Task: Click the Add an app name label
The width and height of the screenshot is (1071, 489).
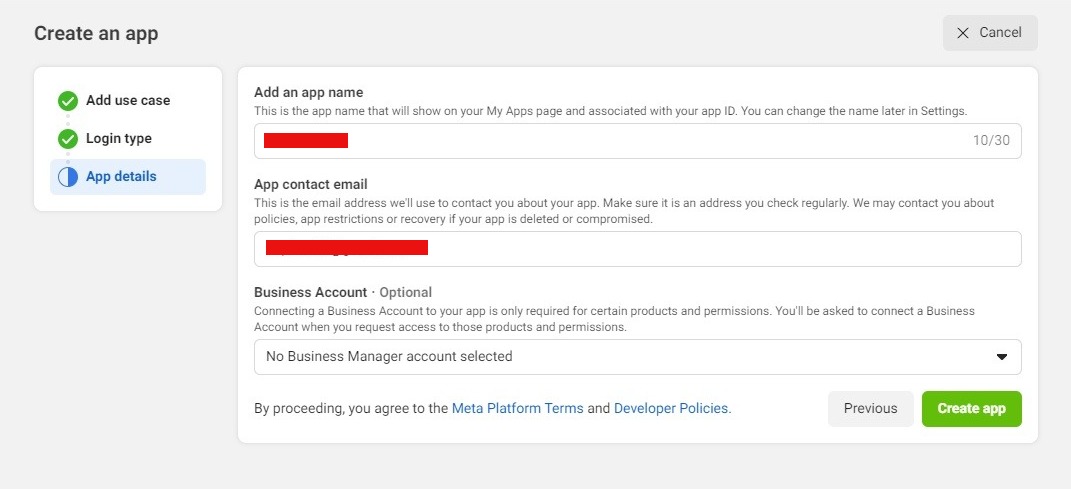Action: [309, 92]
